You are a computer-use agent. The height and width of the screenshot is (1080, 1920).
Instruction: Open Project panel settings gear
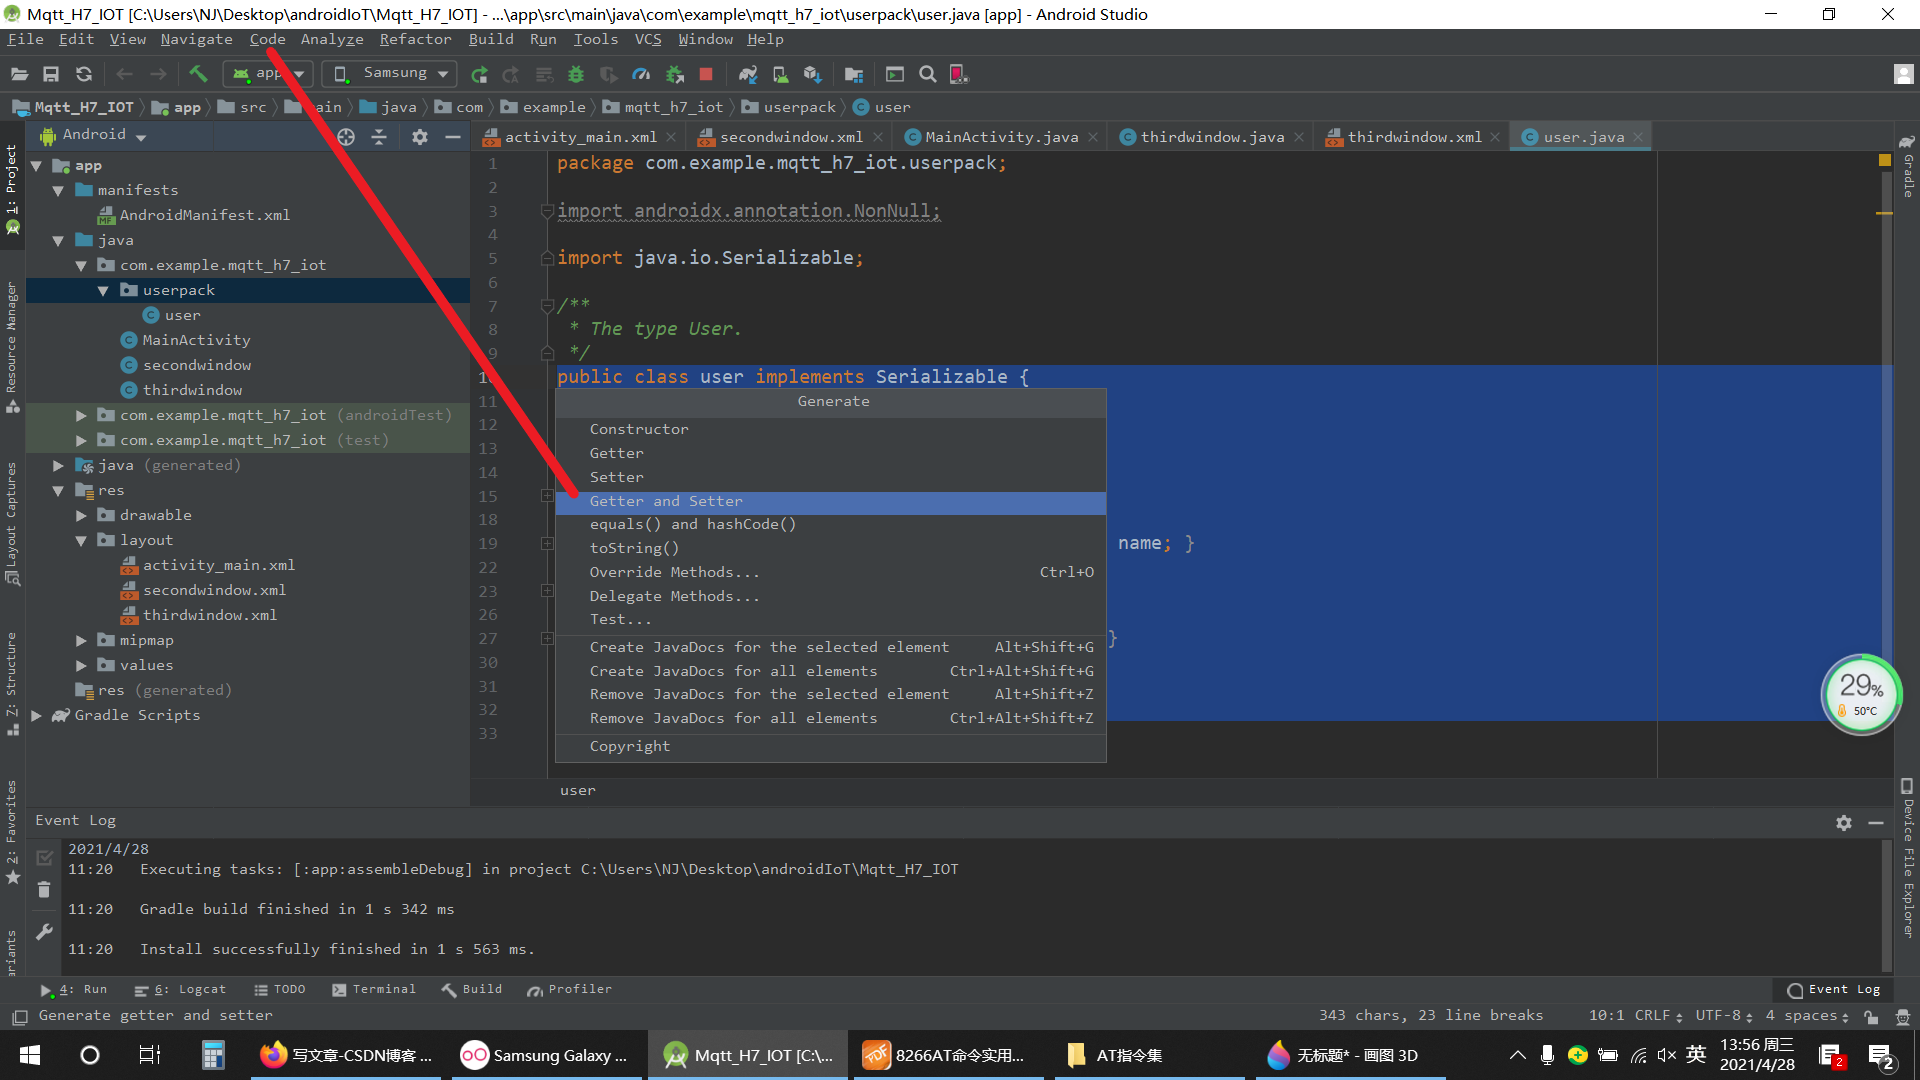point(420,137)
